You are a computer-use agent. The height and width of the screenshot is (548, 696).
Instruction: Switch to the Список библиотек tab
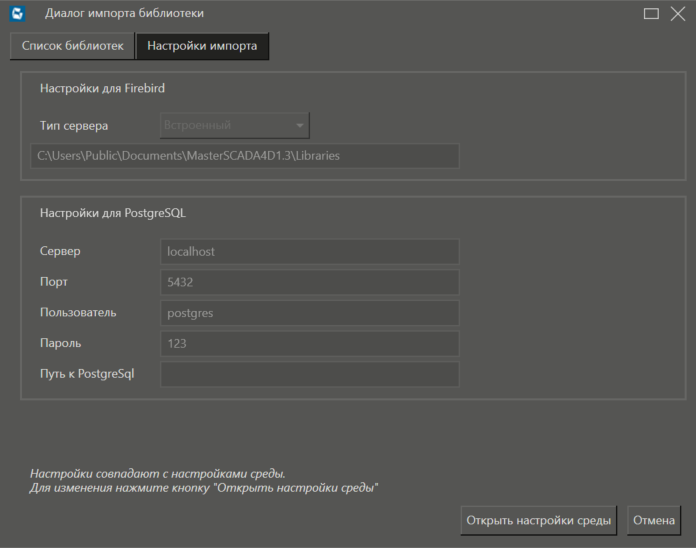[72, 46]
